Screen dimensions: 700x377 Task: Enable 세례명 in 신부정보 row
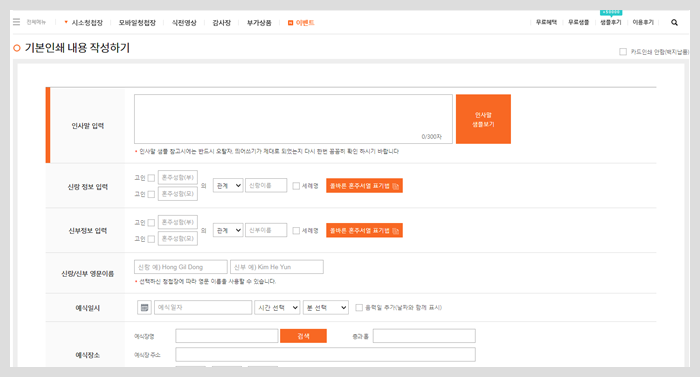[296, 230]
